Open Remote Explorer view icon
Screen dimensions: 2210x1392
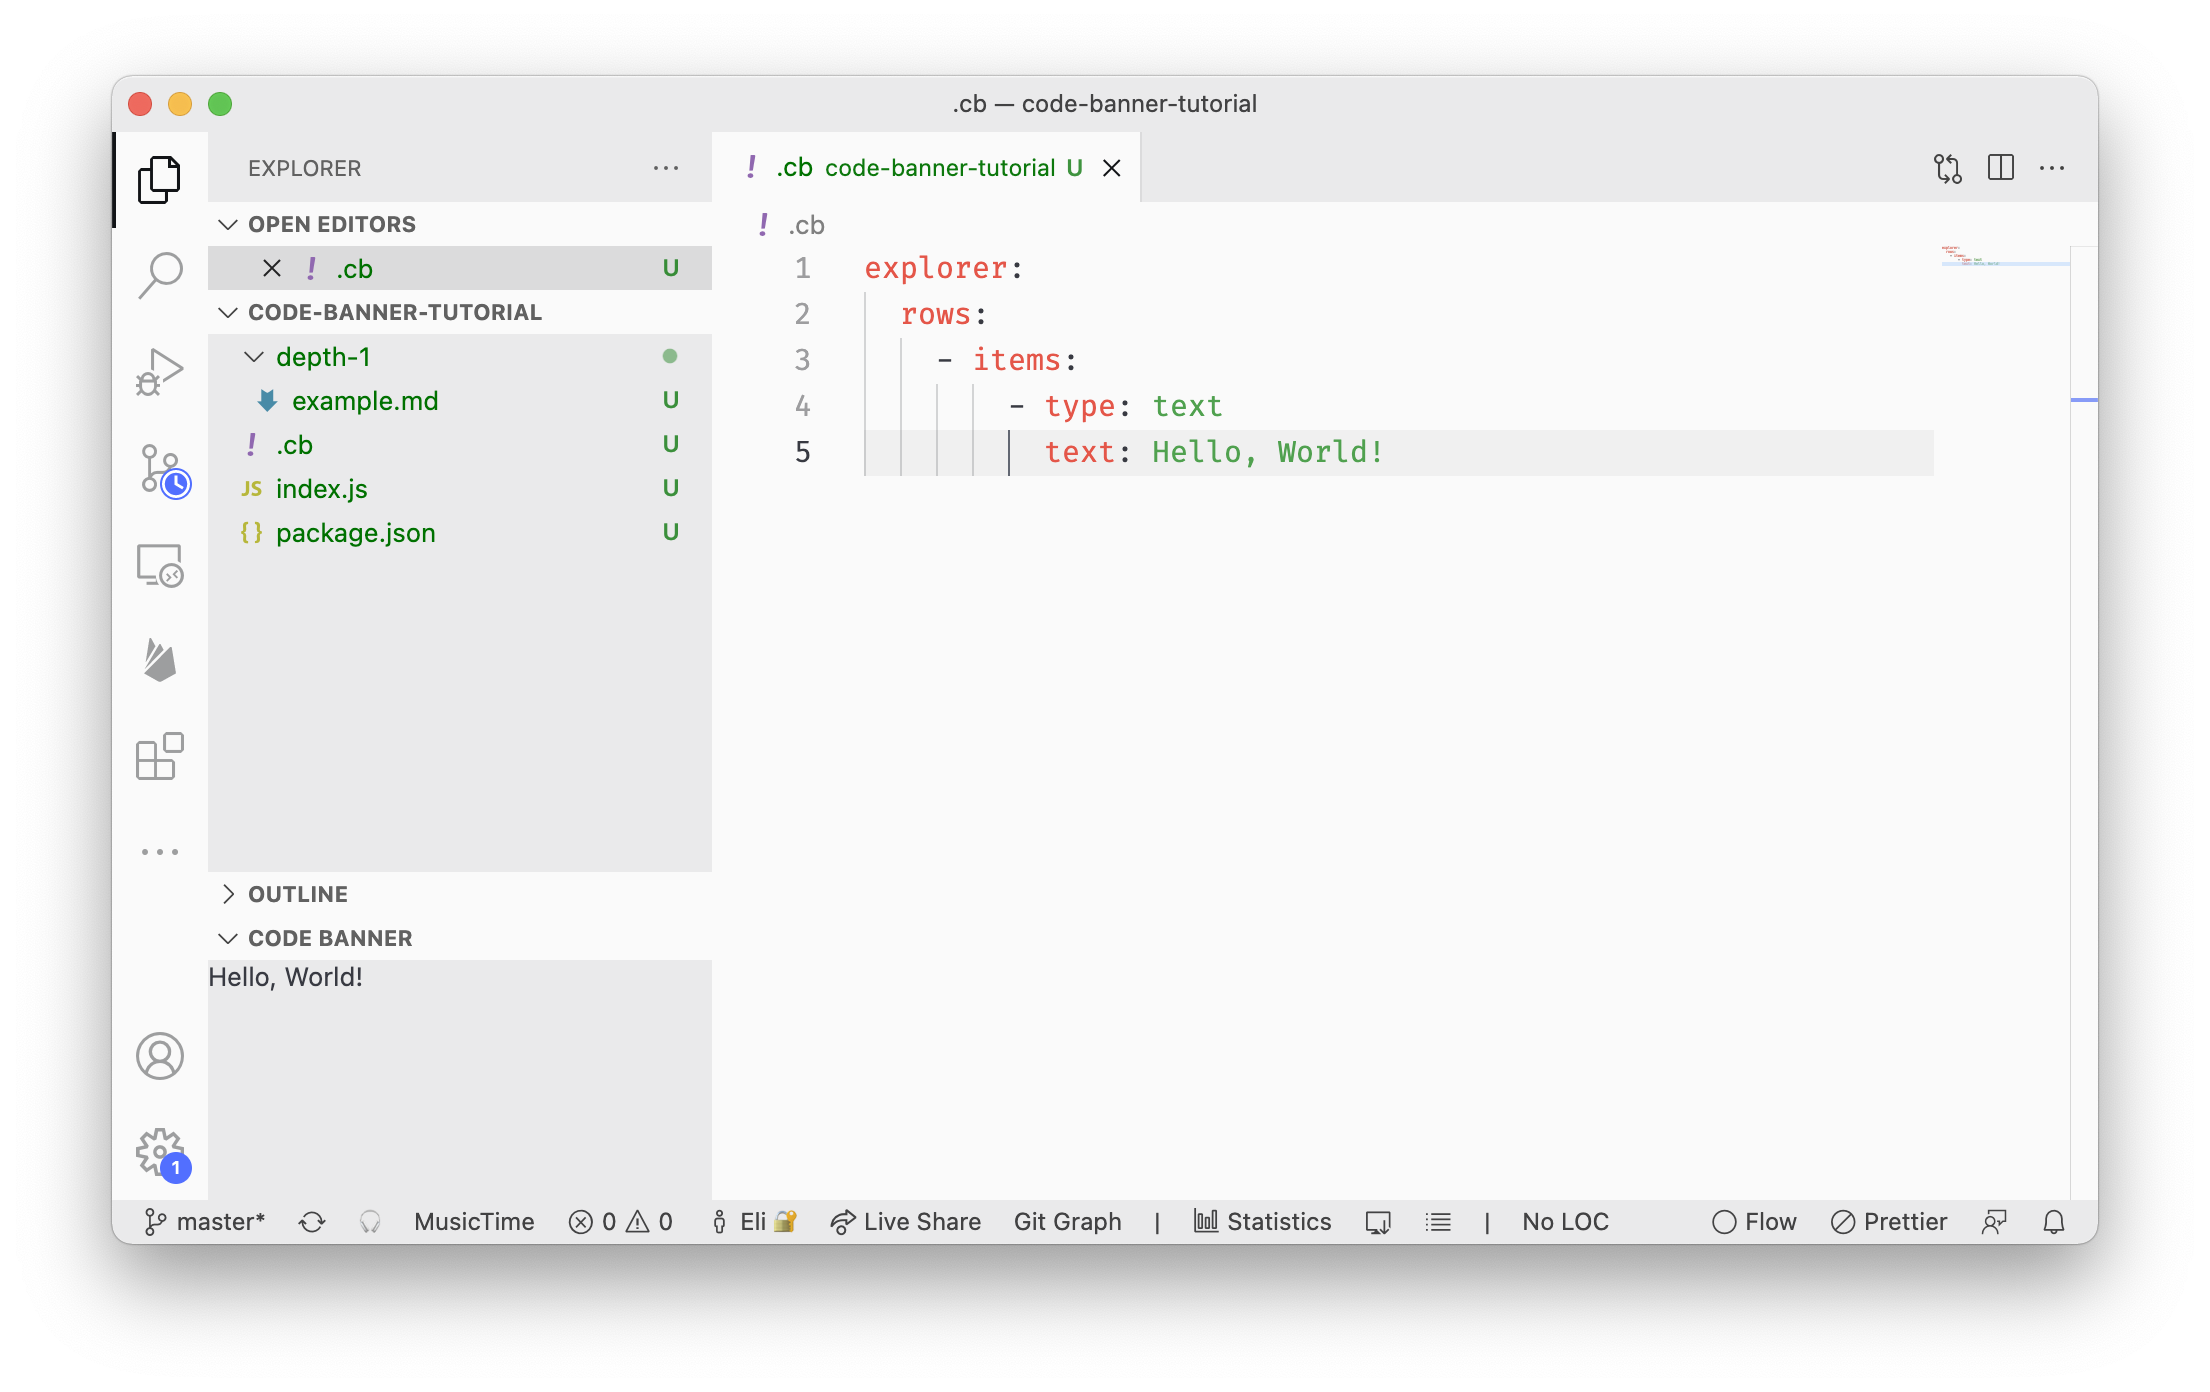[x=160, y=566]
